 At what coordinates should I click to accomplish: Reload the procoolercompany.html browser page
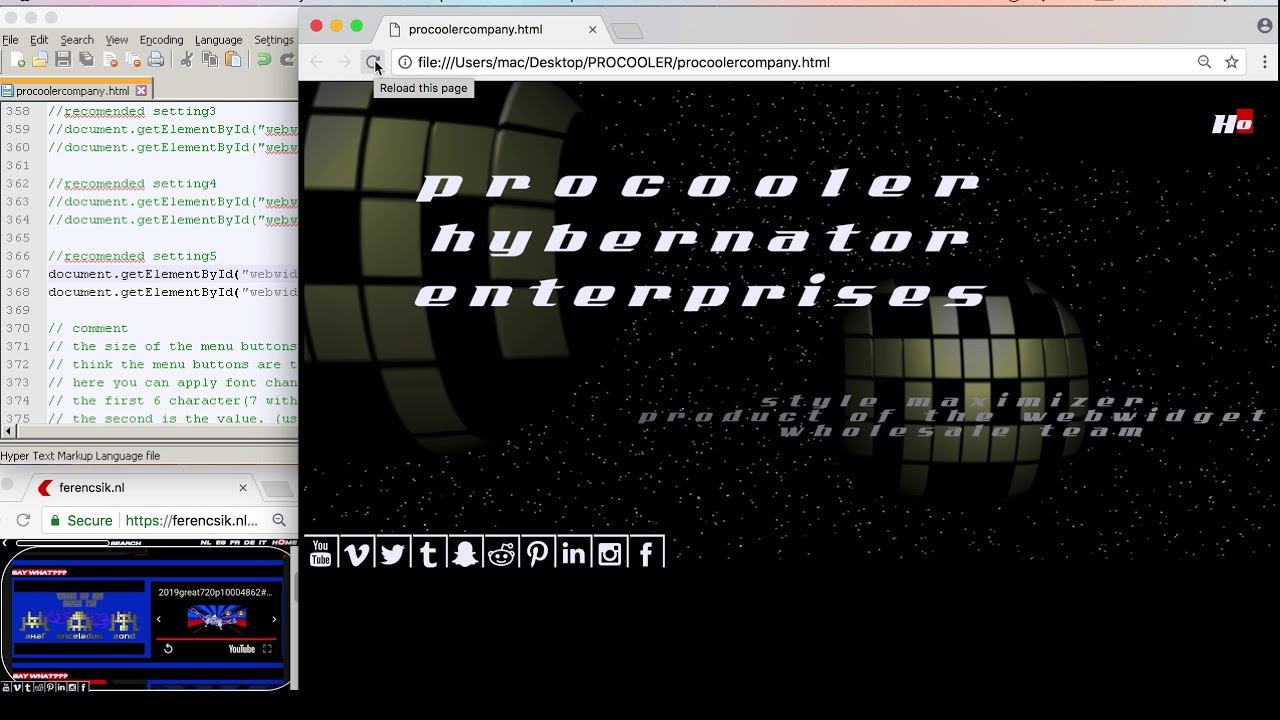tap(373, 62)
